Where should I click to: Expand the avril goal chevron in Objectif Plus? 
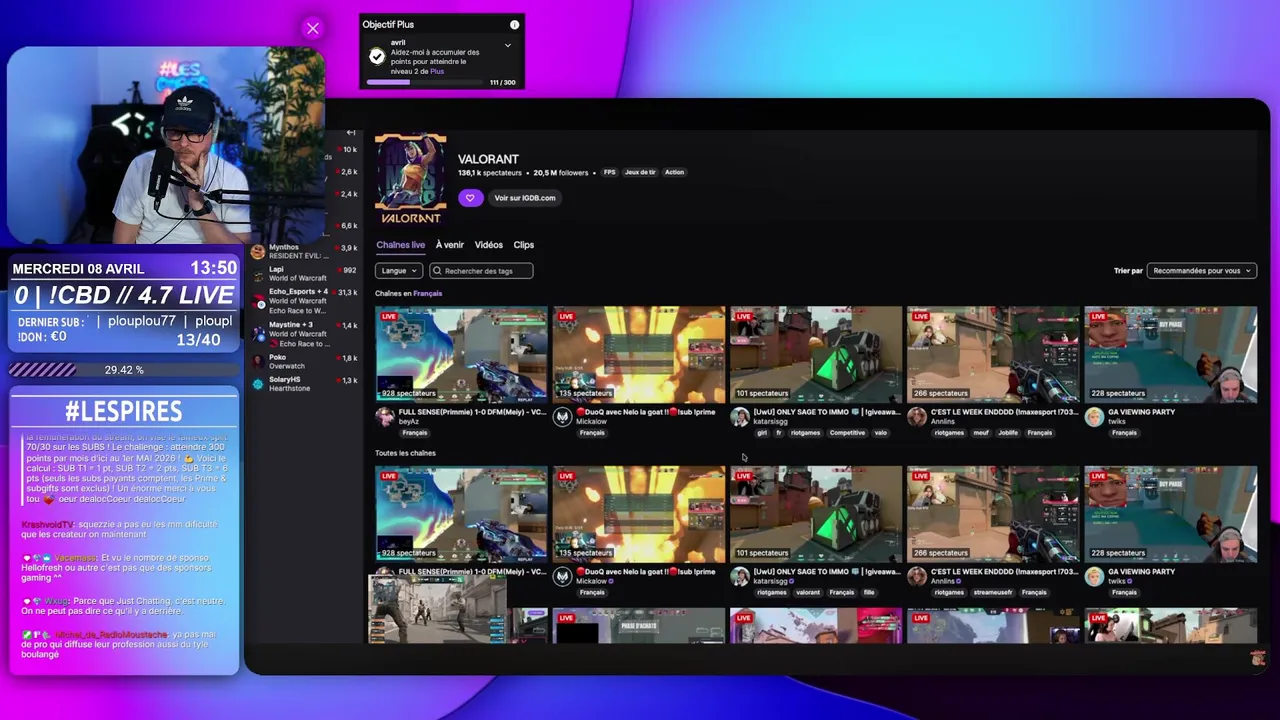tap(507, 45)
